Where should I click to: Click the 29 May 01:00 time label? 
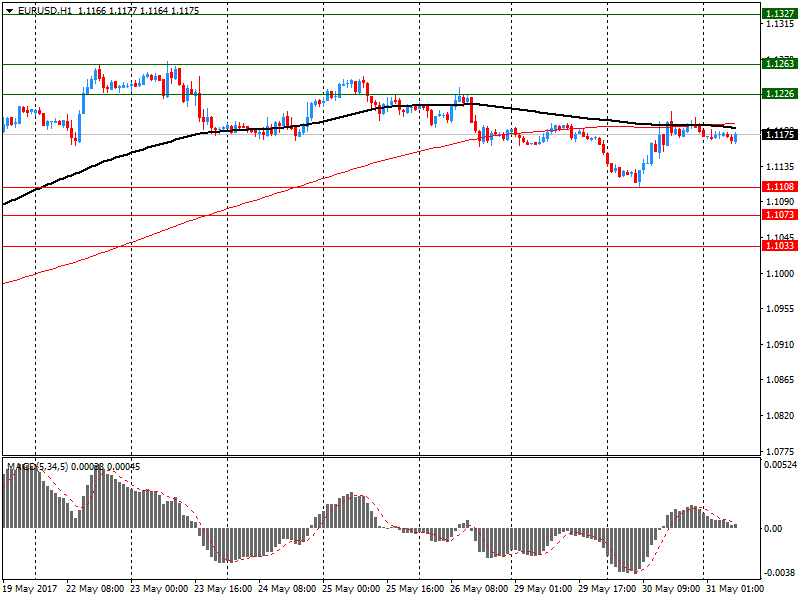coord(543,589)
